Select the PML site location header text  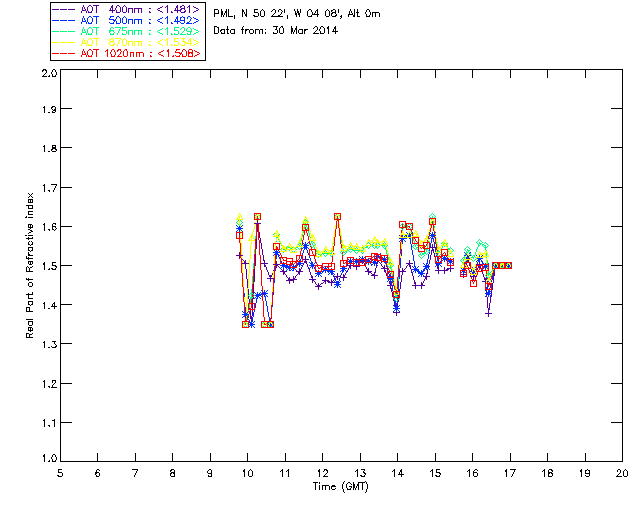(297, 13)
